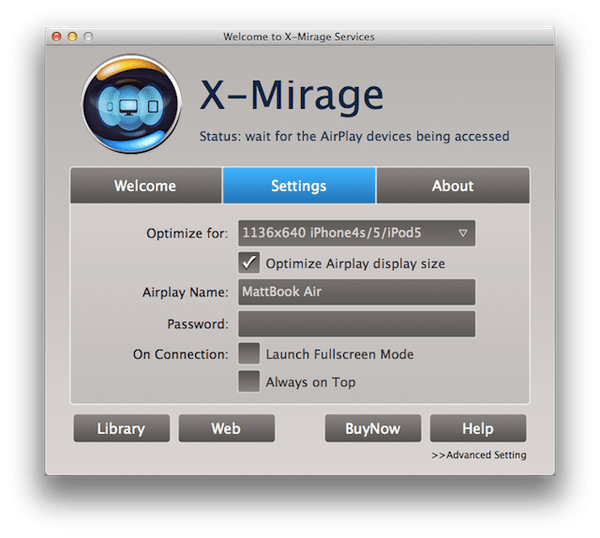Tick the Always on Top checkbox
Viewport: 600px width, 538px height.
[x=249, y=381]
